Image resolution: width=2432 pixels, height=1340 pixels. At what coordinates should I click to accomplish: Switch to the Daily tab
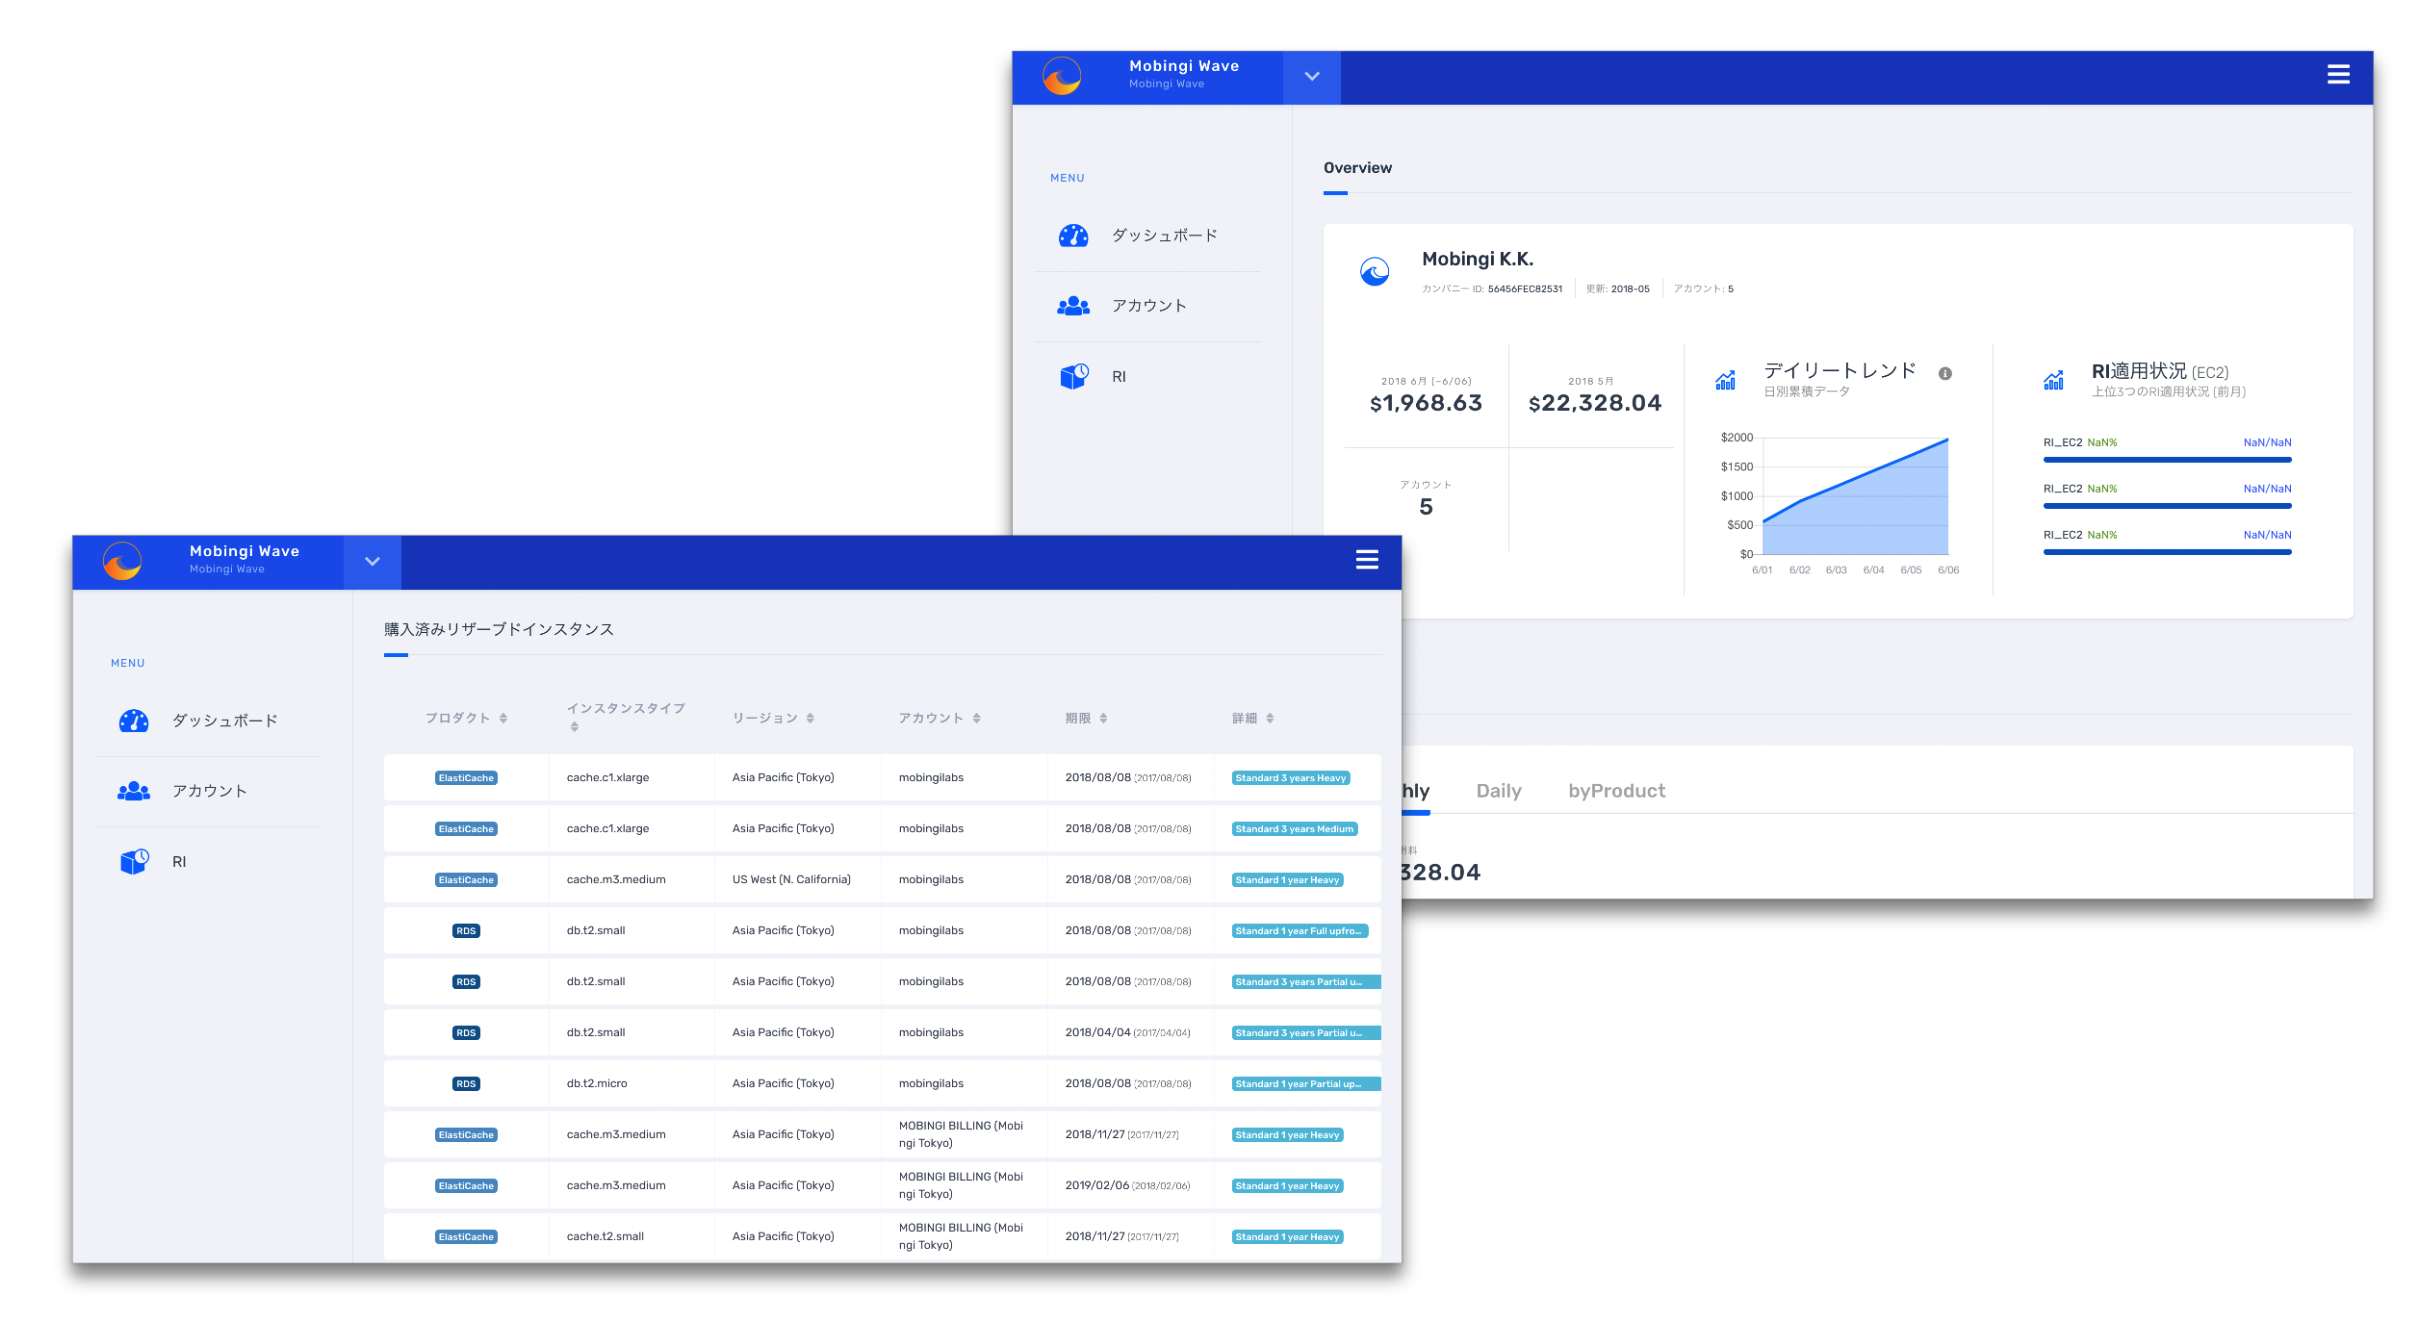(1499, 791)
